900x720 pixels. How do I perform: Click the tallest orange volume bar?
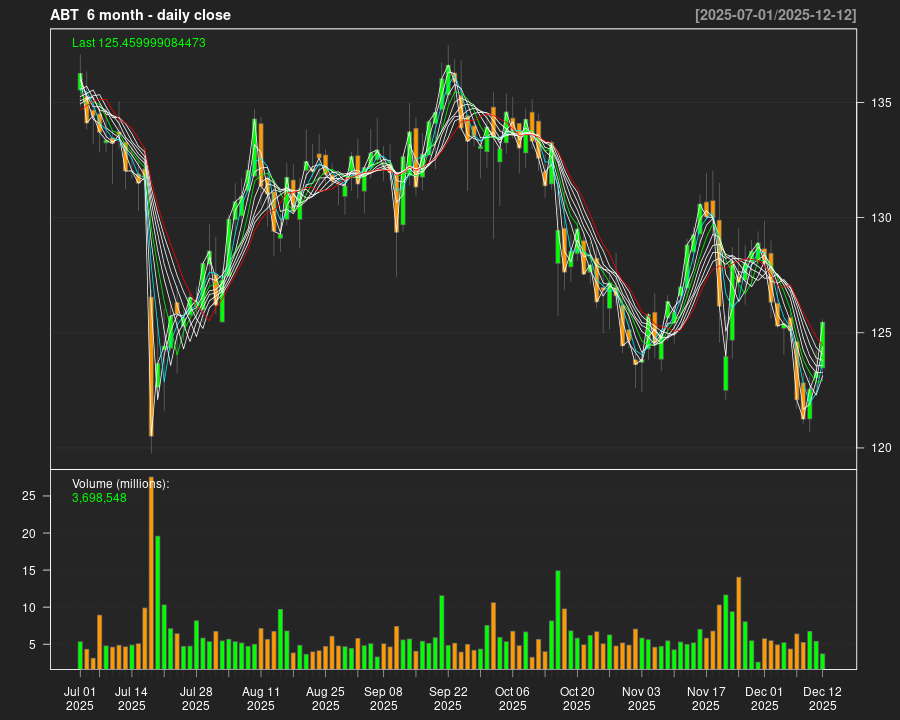coord(151,572)
